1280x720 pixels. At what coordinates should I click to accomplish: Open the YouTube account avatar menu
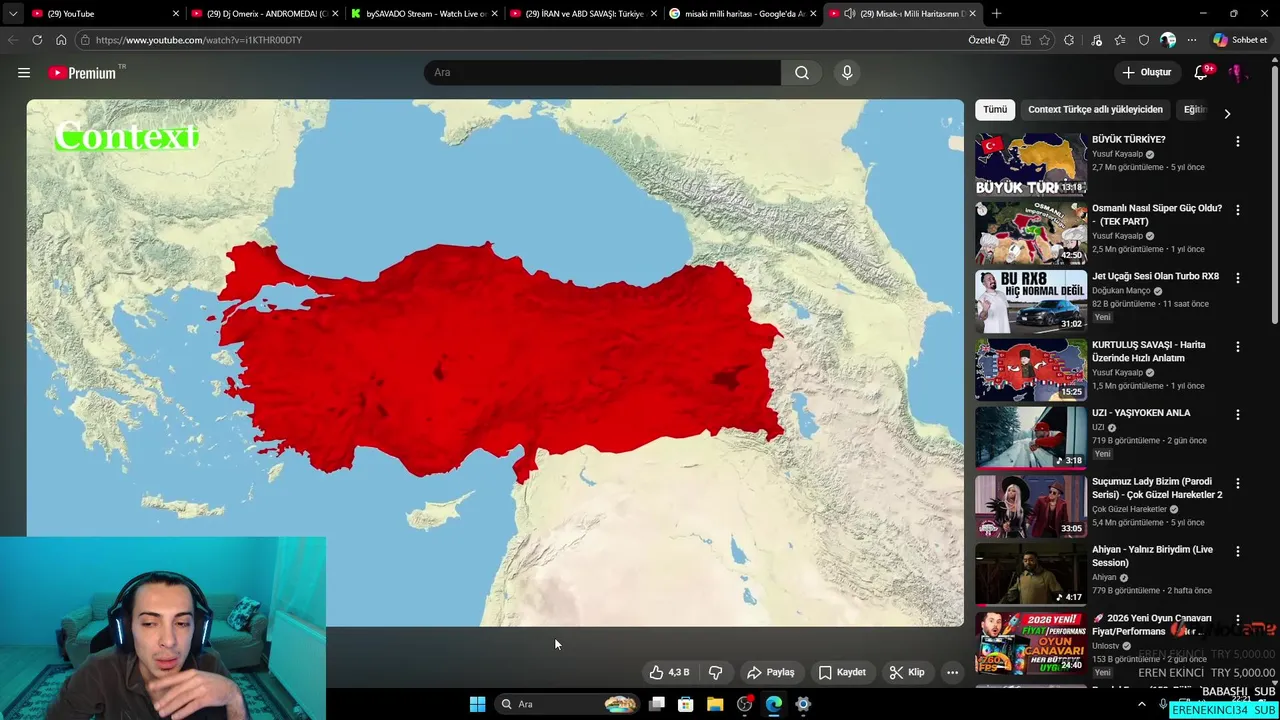point(1237,72)
